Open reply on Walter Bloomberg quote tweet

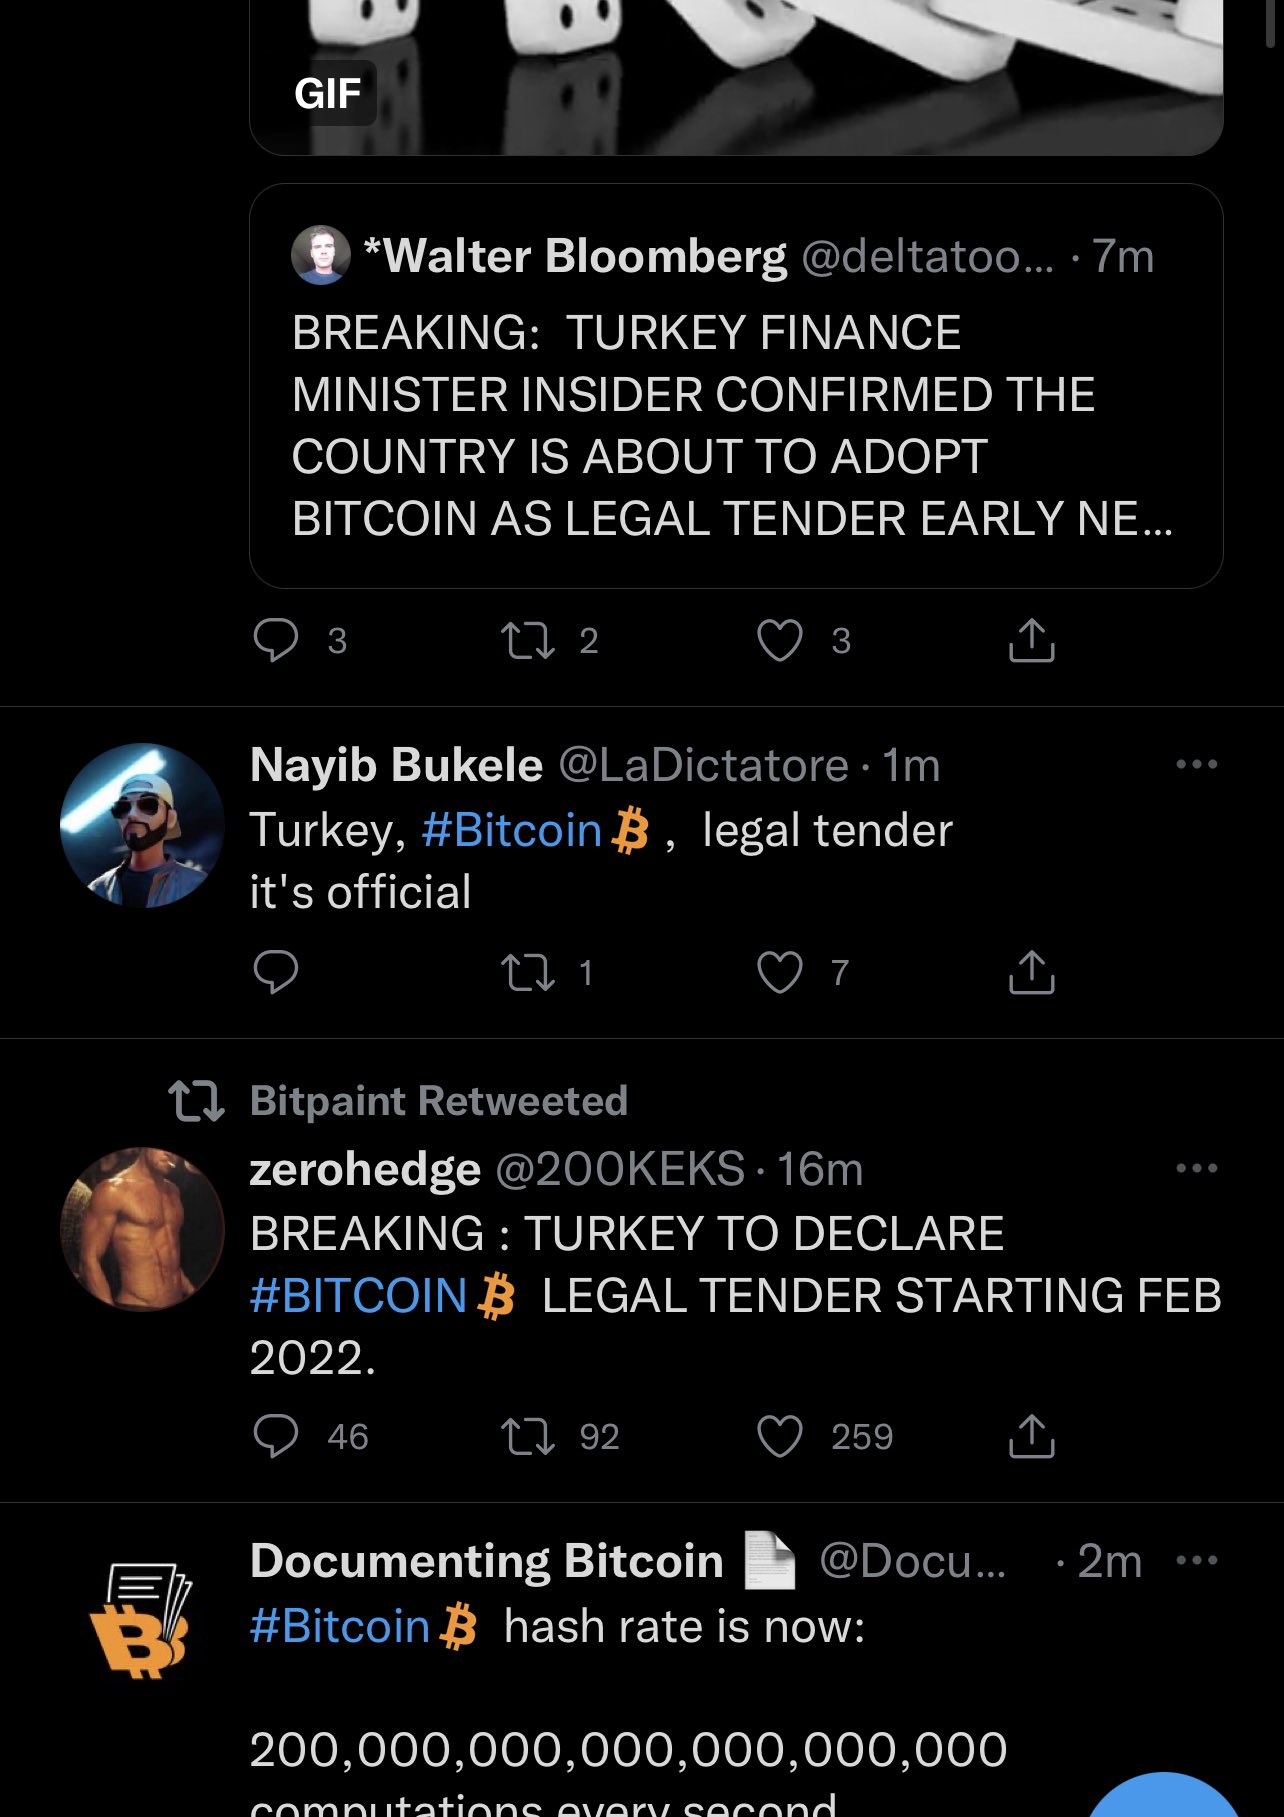[x=276, y=640]
